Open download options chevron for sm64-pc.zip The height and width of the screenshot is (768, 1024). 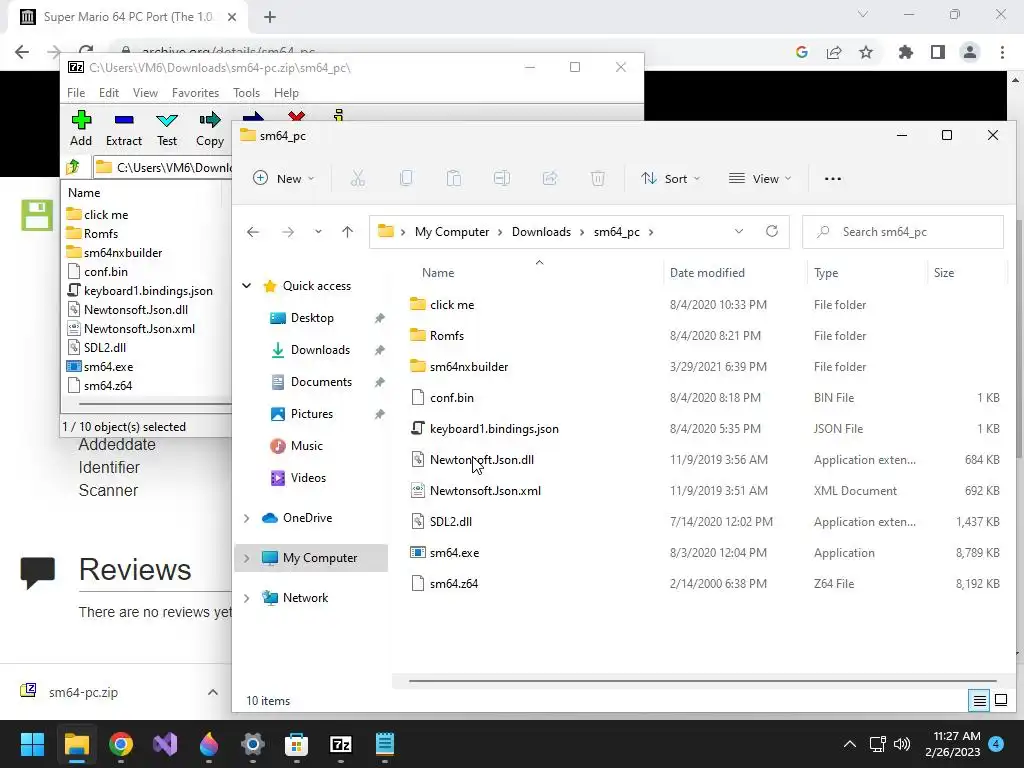(x=212, y=692)
